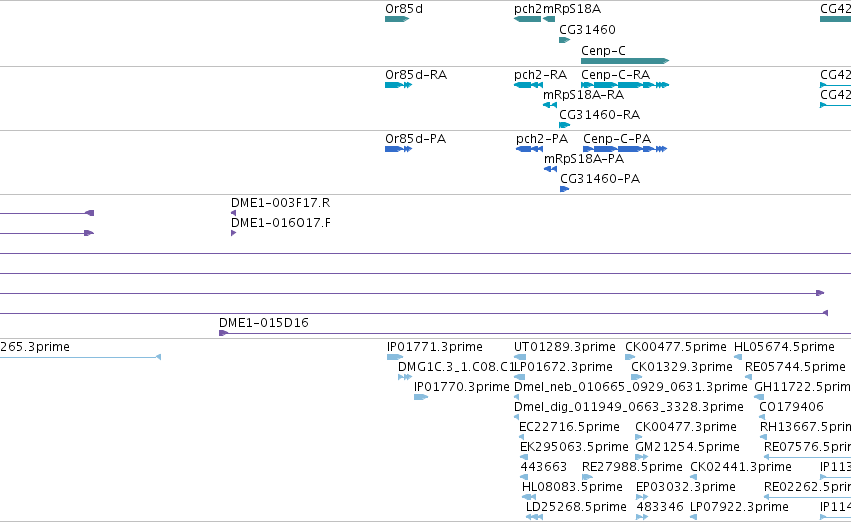Open the CK01329.3prime EST

(x=636, y=377)
